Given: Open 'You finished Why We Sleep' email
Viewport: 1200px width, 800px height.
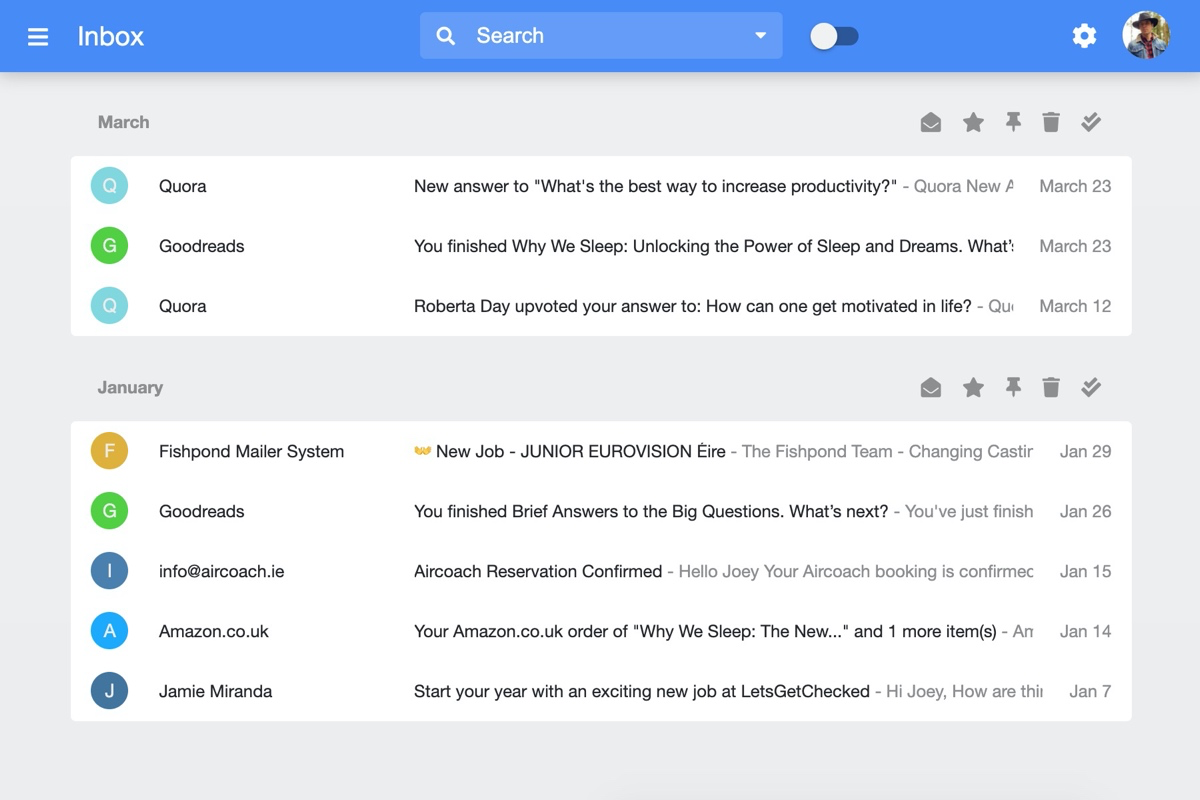Looking at the screenshot, I should tap(601, 246).
